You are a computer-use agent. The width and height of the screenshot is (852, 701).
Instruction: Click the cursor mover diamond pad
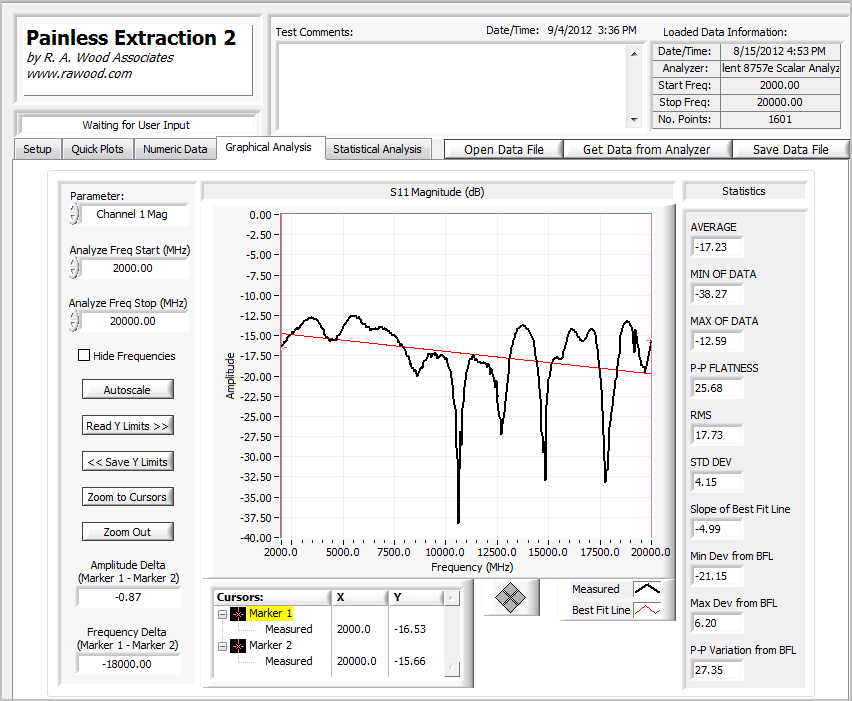tap(510, 597)
